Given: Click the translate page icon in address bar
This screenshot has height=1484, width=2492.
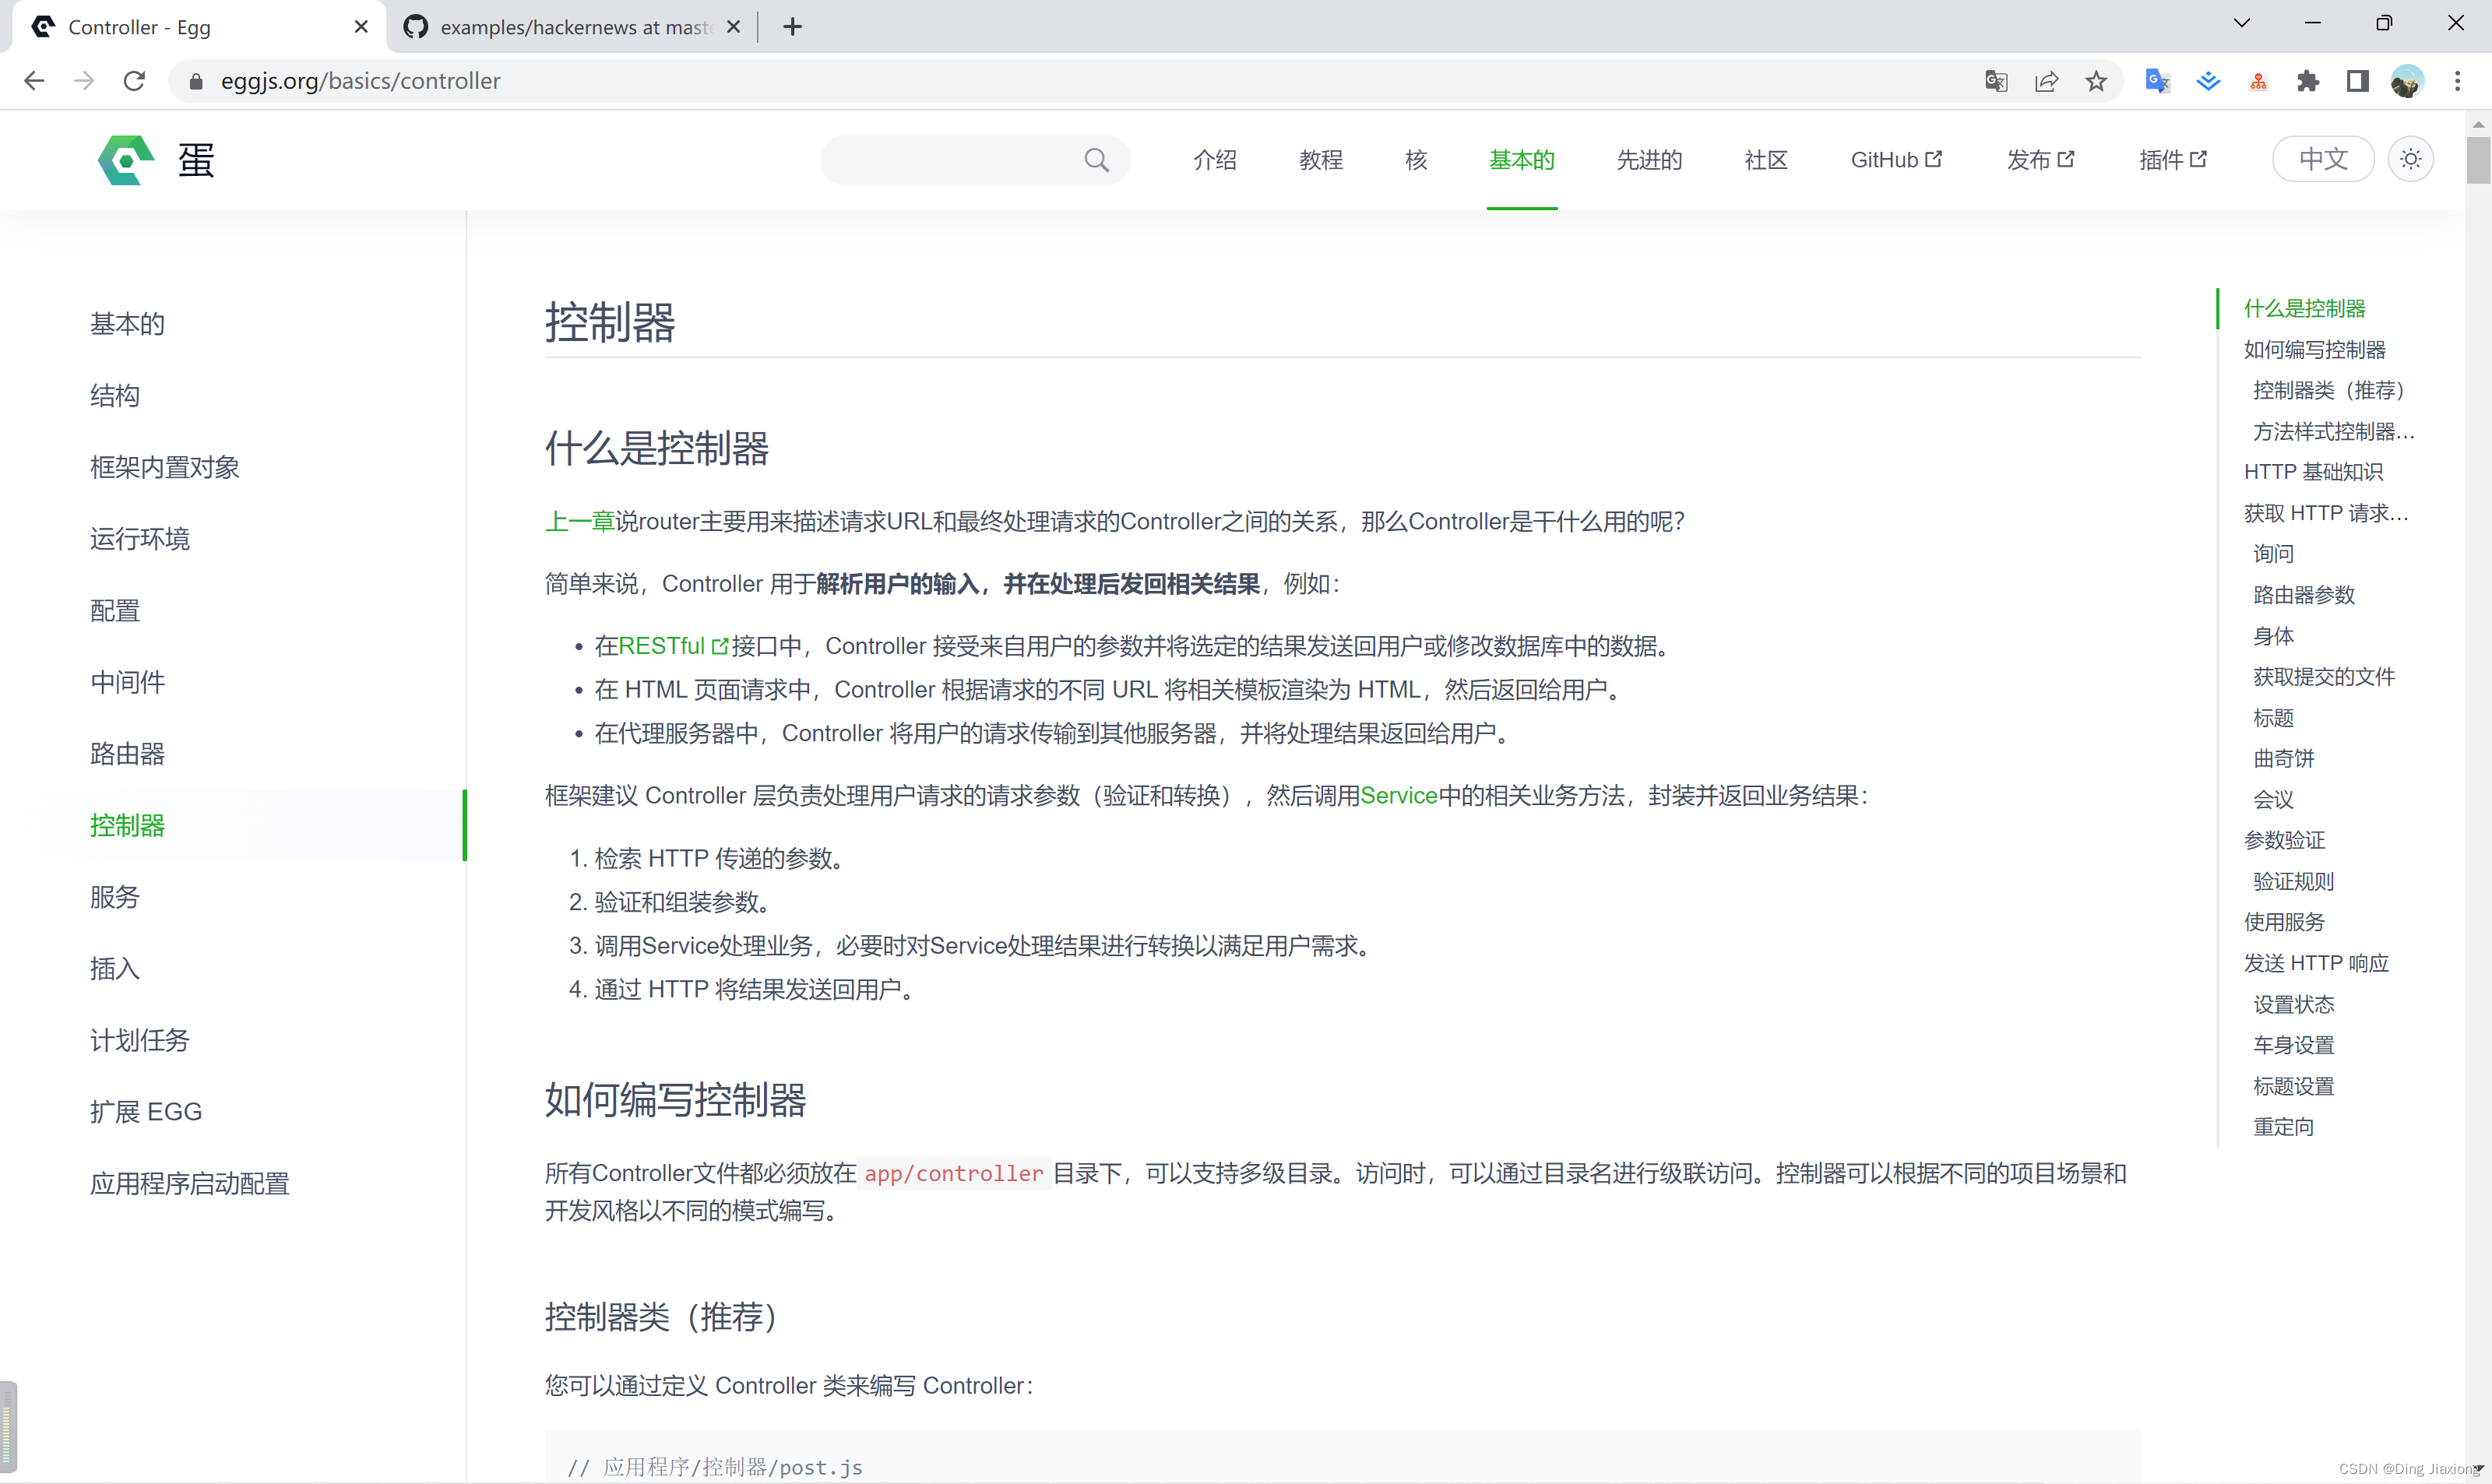Looking at the screenshot, I should pyautogui.click(x=1996, y=81).
